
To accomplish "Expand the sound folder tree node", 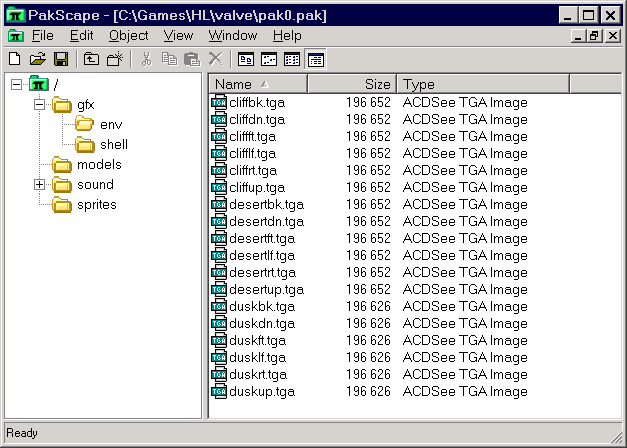I will click(40, 185).
